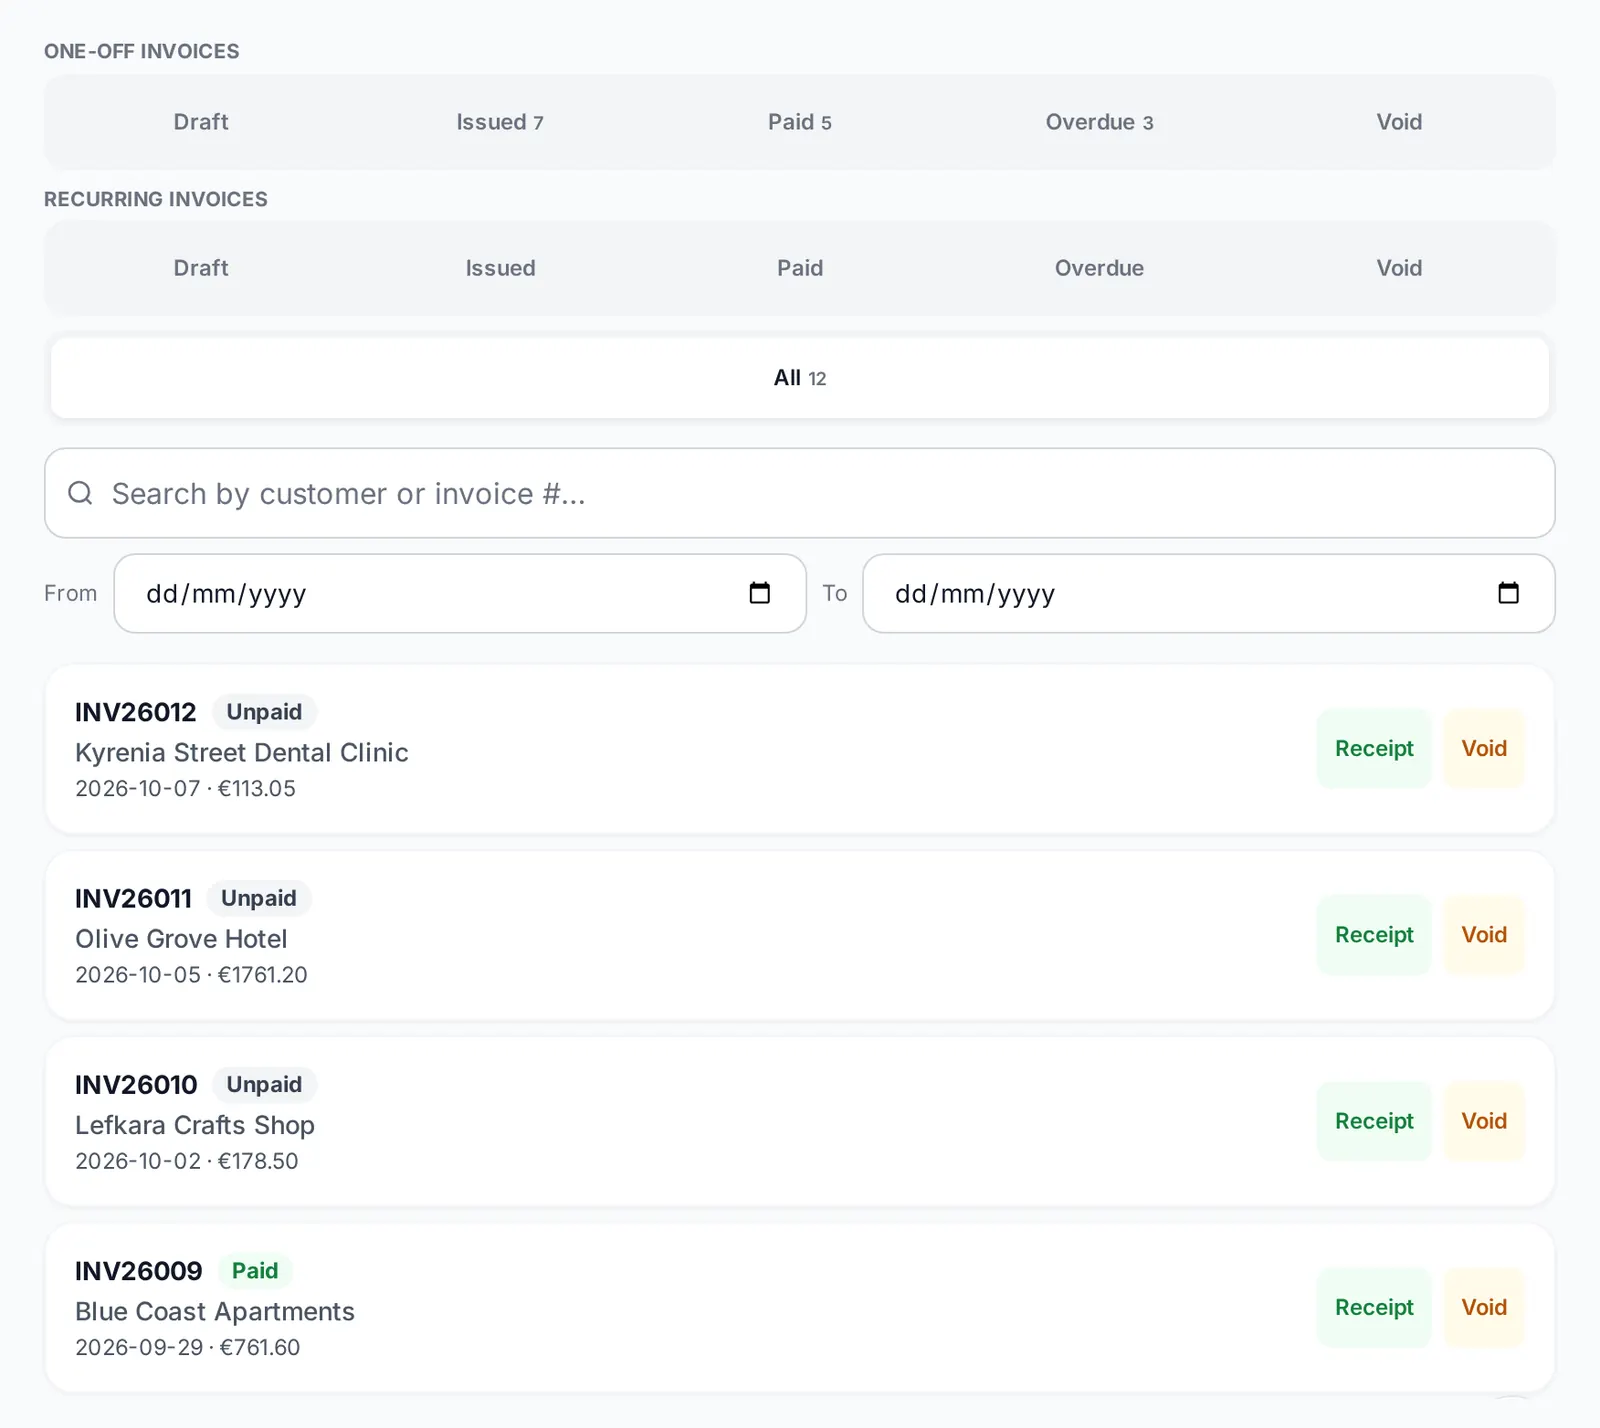Image resolution: width=1600 pixels, height=1428 pixels.
Task: Select the recurring invoices Issued tab
Action: (x=500, y=268)
